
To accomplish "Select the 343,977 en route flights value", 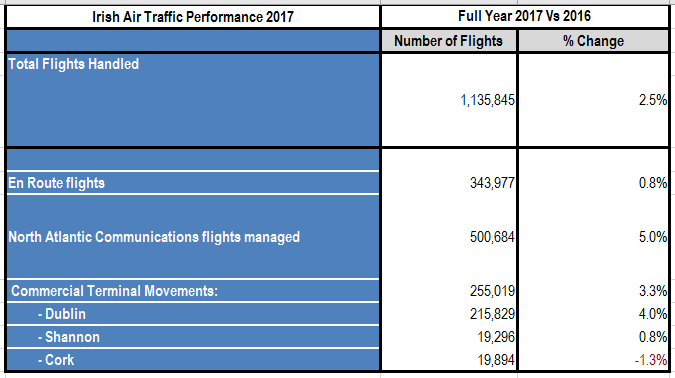I will 492,183.
